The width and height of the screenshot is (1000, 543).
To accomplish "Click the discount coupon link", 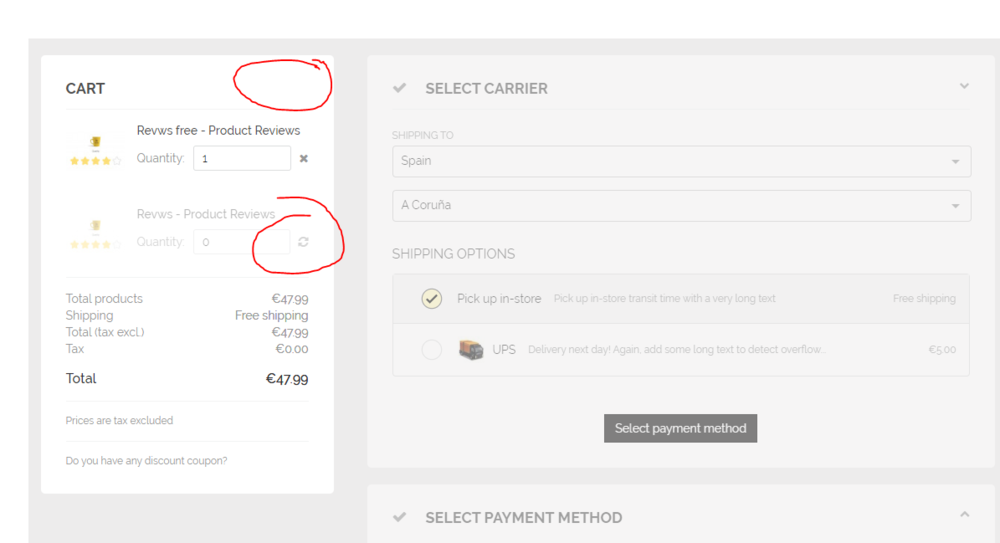I will point(146,461).
